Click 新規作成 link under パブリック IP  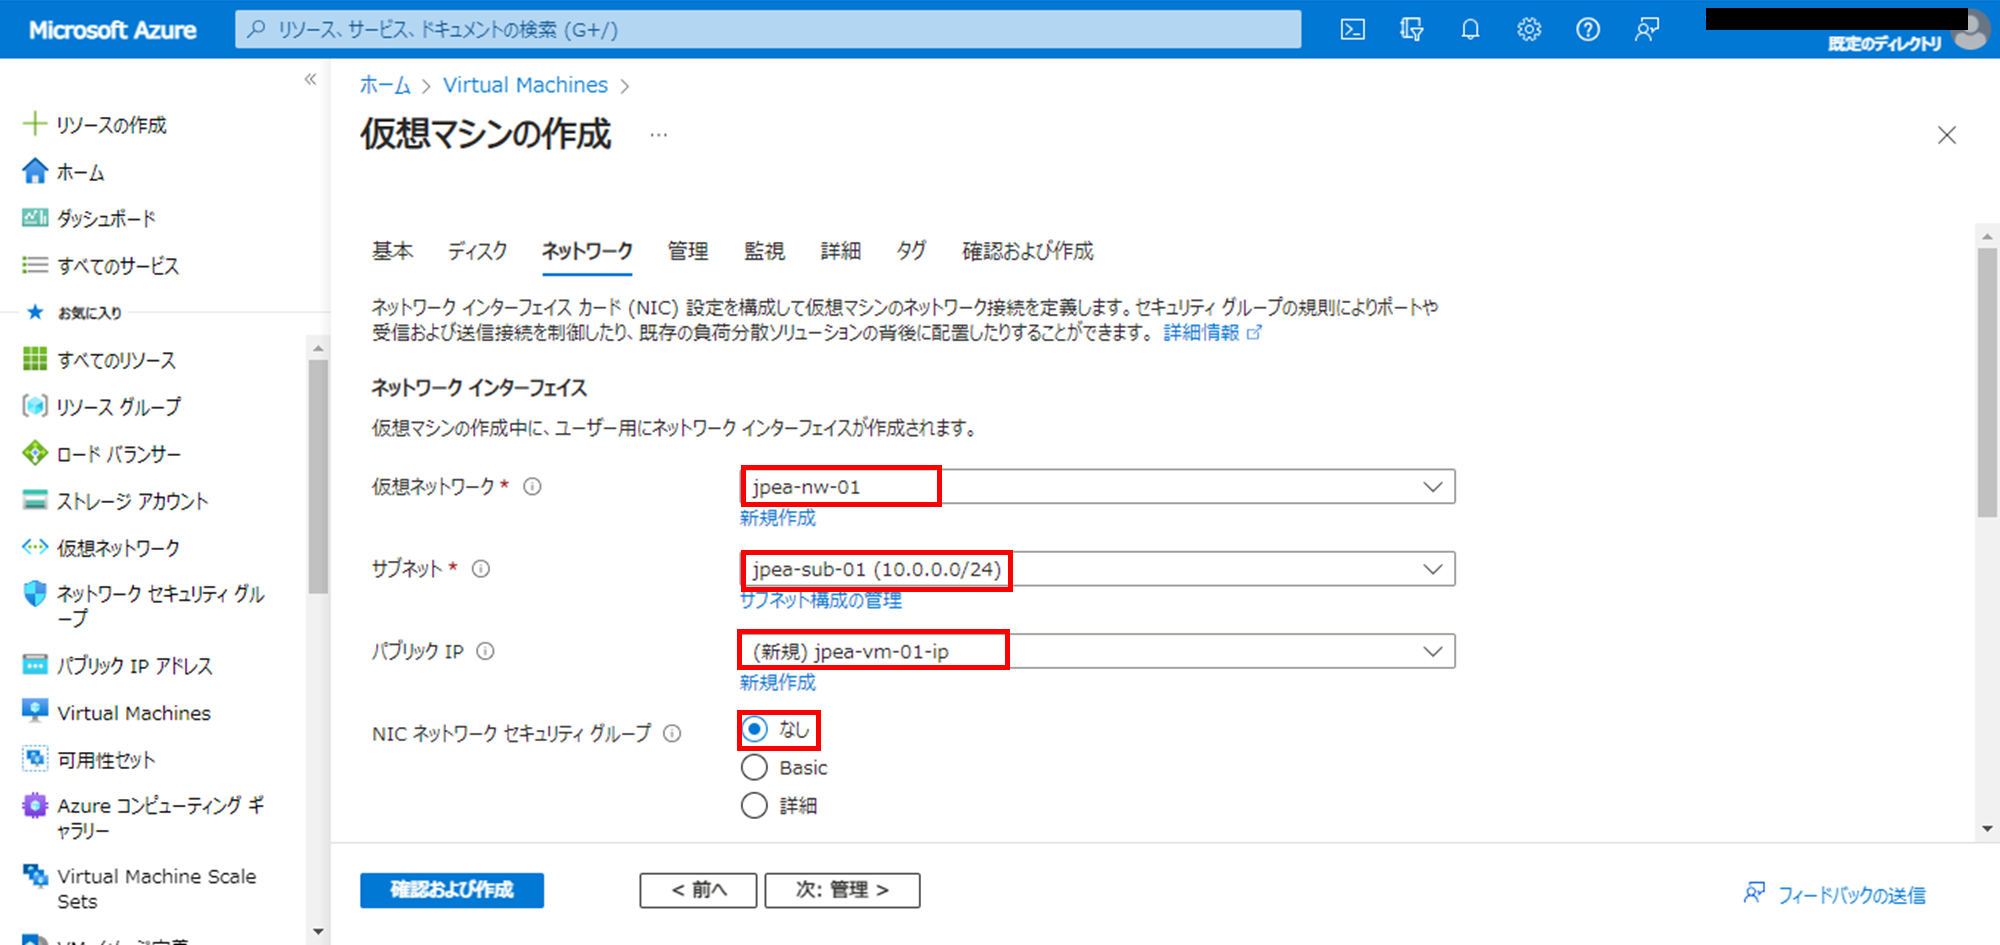click(778, 683)
